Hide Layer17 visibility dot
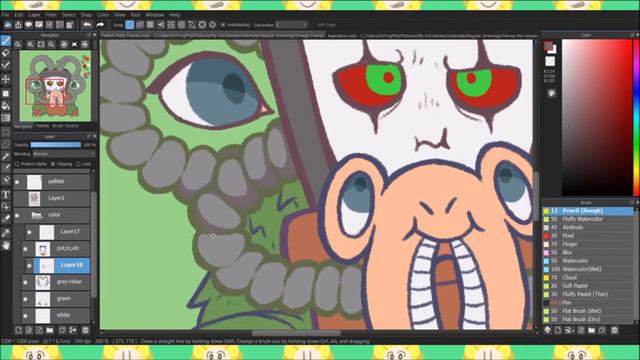The height and width of the screenshot is (360, 640). (29, 232)
